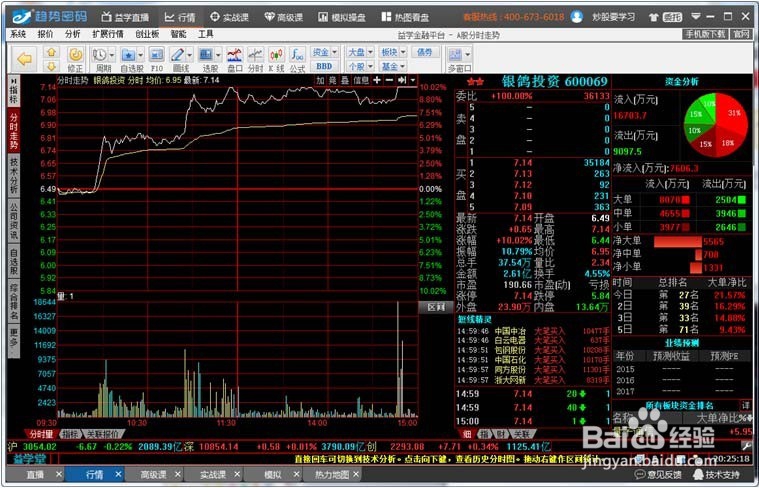Viewport: 759px width, 488px height.
Task: Click the jump-to-end arrow icon above chart
Action: [402, 80]
